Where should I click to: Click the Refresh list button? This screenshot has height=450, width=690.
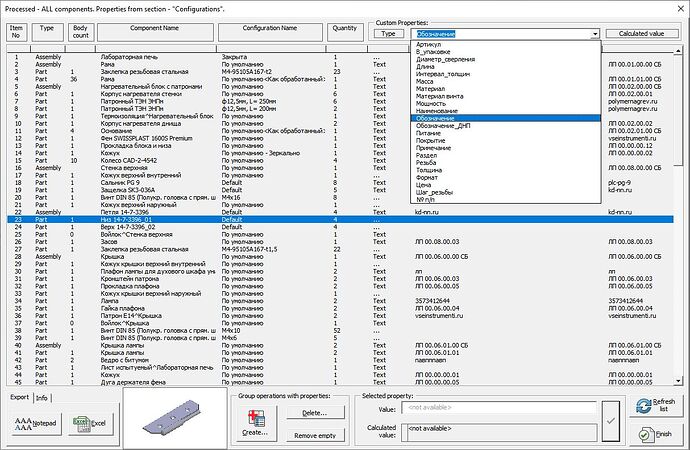point(656,405)
